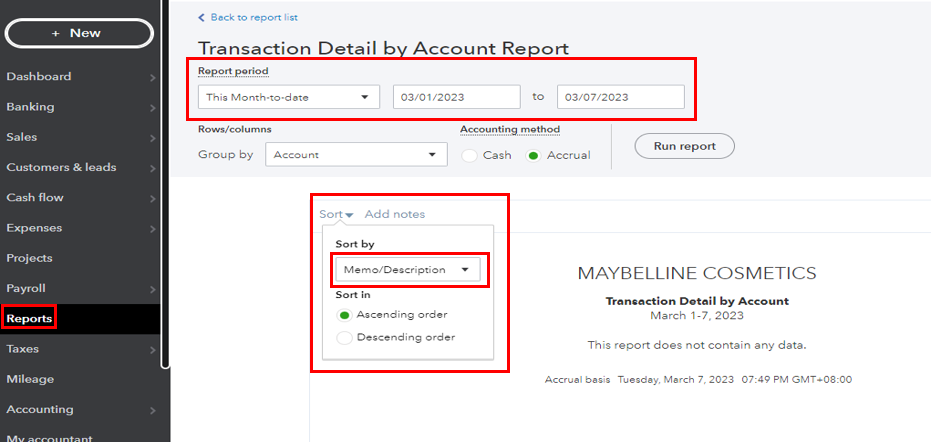Expand the Banking chevron arrow

click(x=153, y=108)
